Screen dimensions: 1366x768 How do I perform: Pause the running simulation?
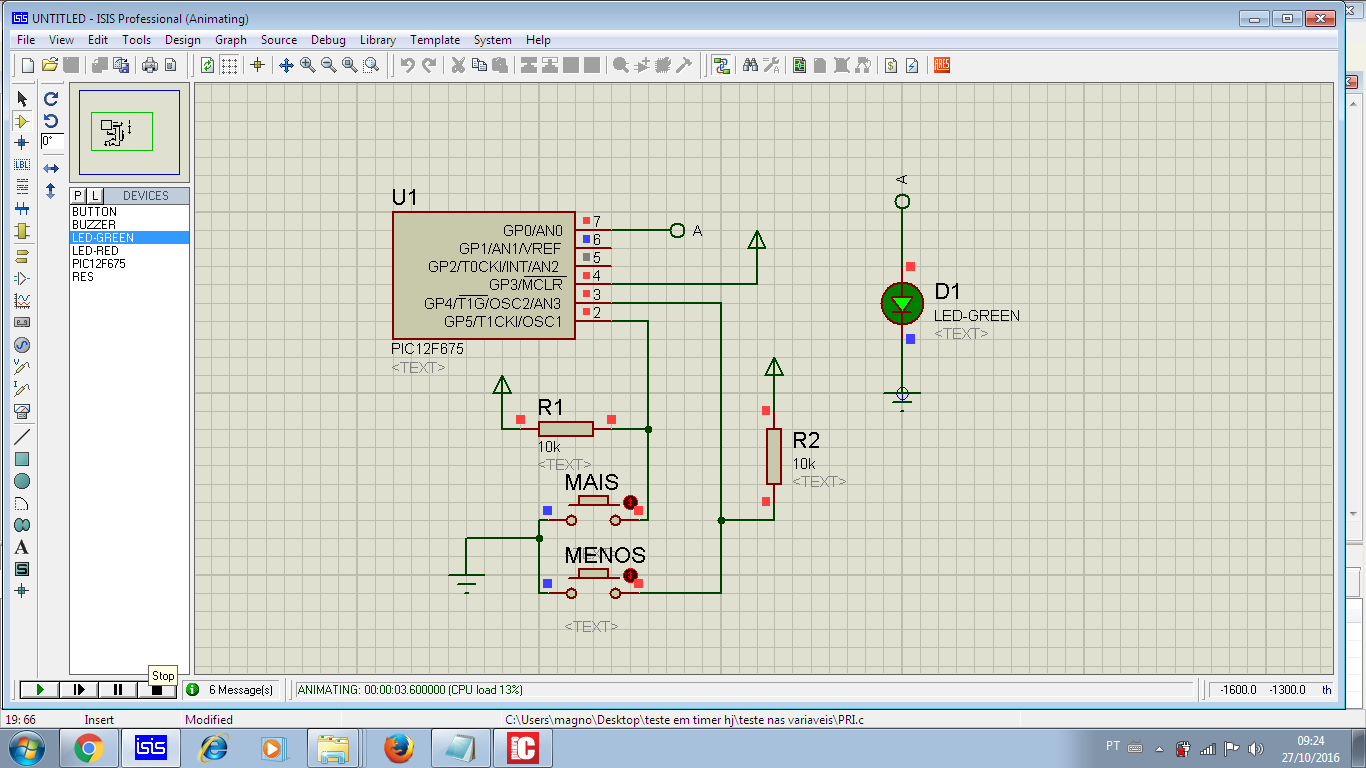click(x=117, y=689)
